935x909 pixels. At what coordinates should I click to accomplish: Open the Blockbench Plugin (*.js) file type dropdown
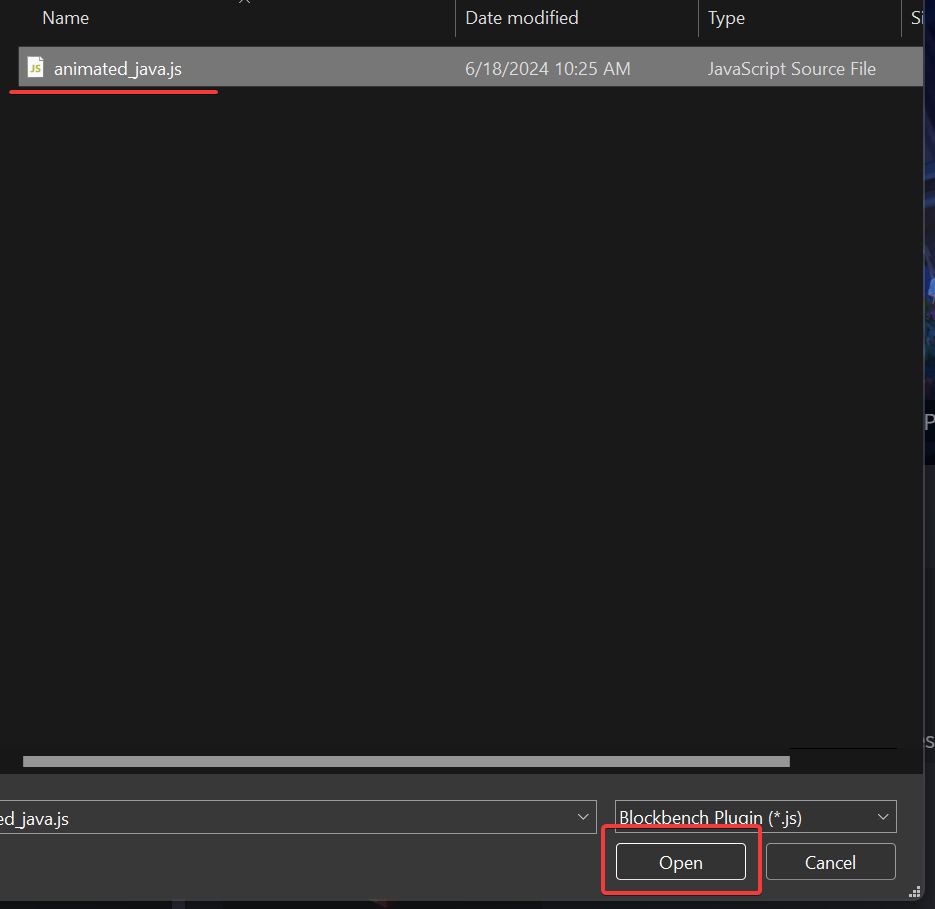point(756,817)
